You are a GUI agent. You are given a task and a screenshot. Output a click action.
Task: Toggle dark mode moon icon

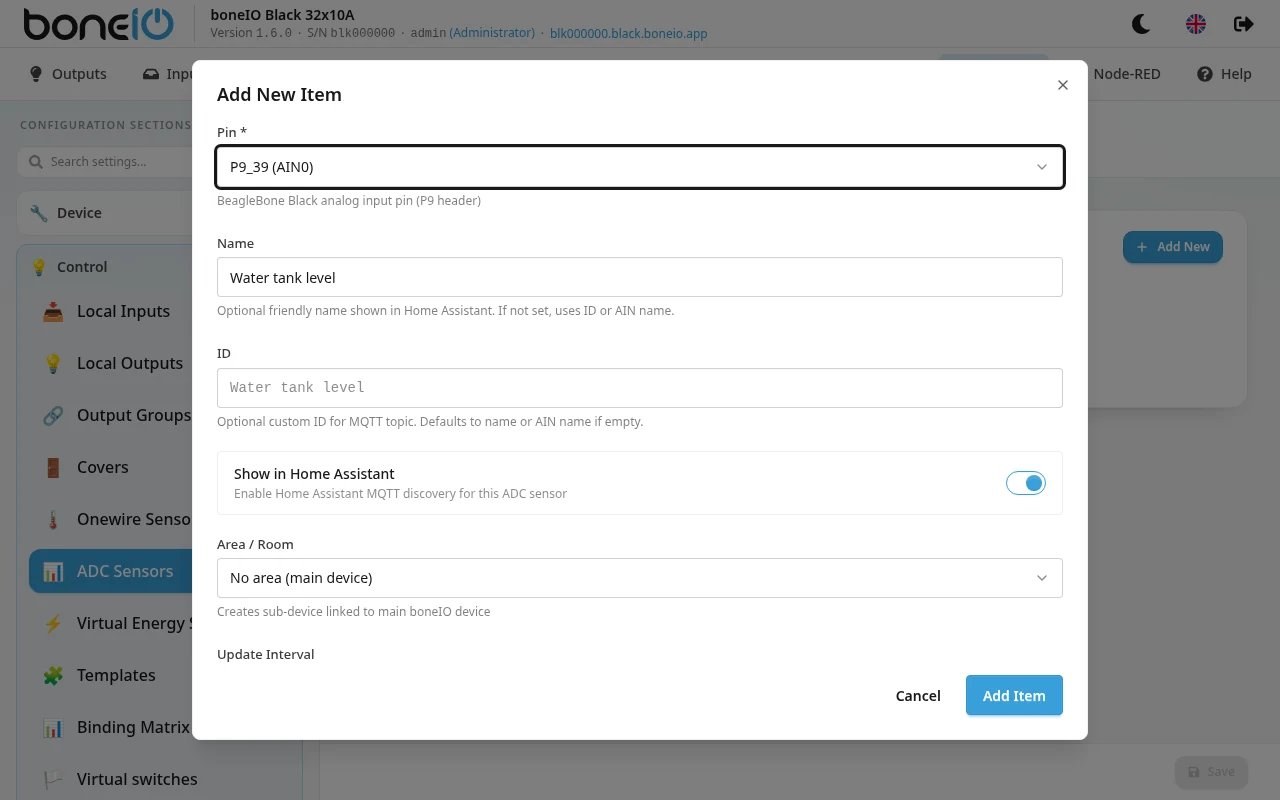pos(1141,24)
